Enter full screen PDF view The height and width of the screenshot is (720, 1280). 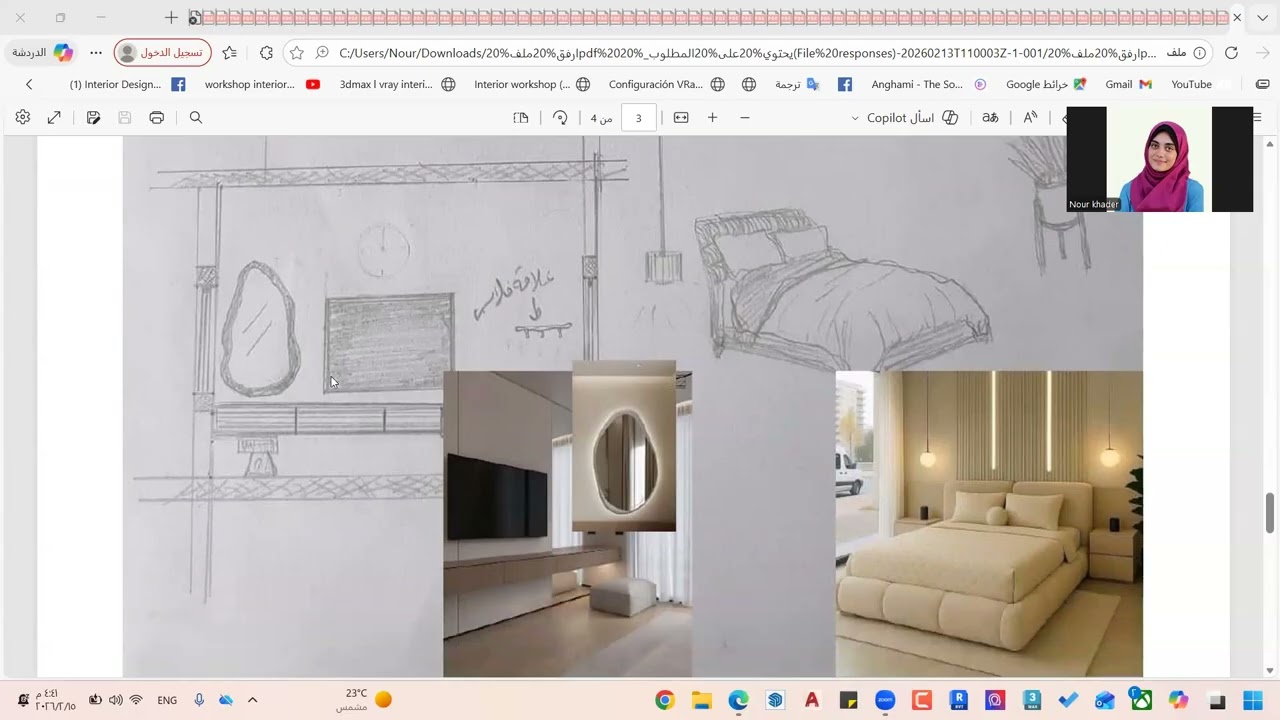pos(54,118)
